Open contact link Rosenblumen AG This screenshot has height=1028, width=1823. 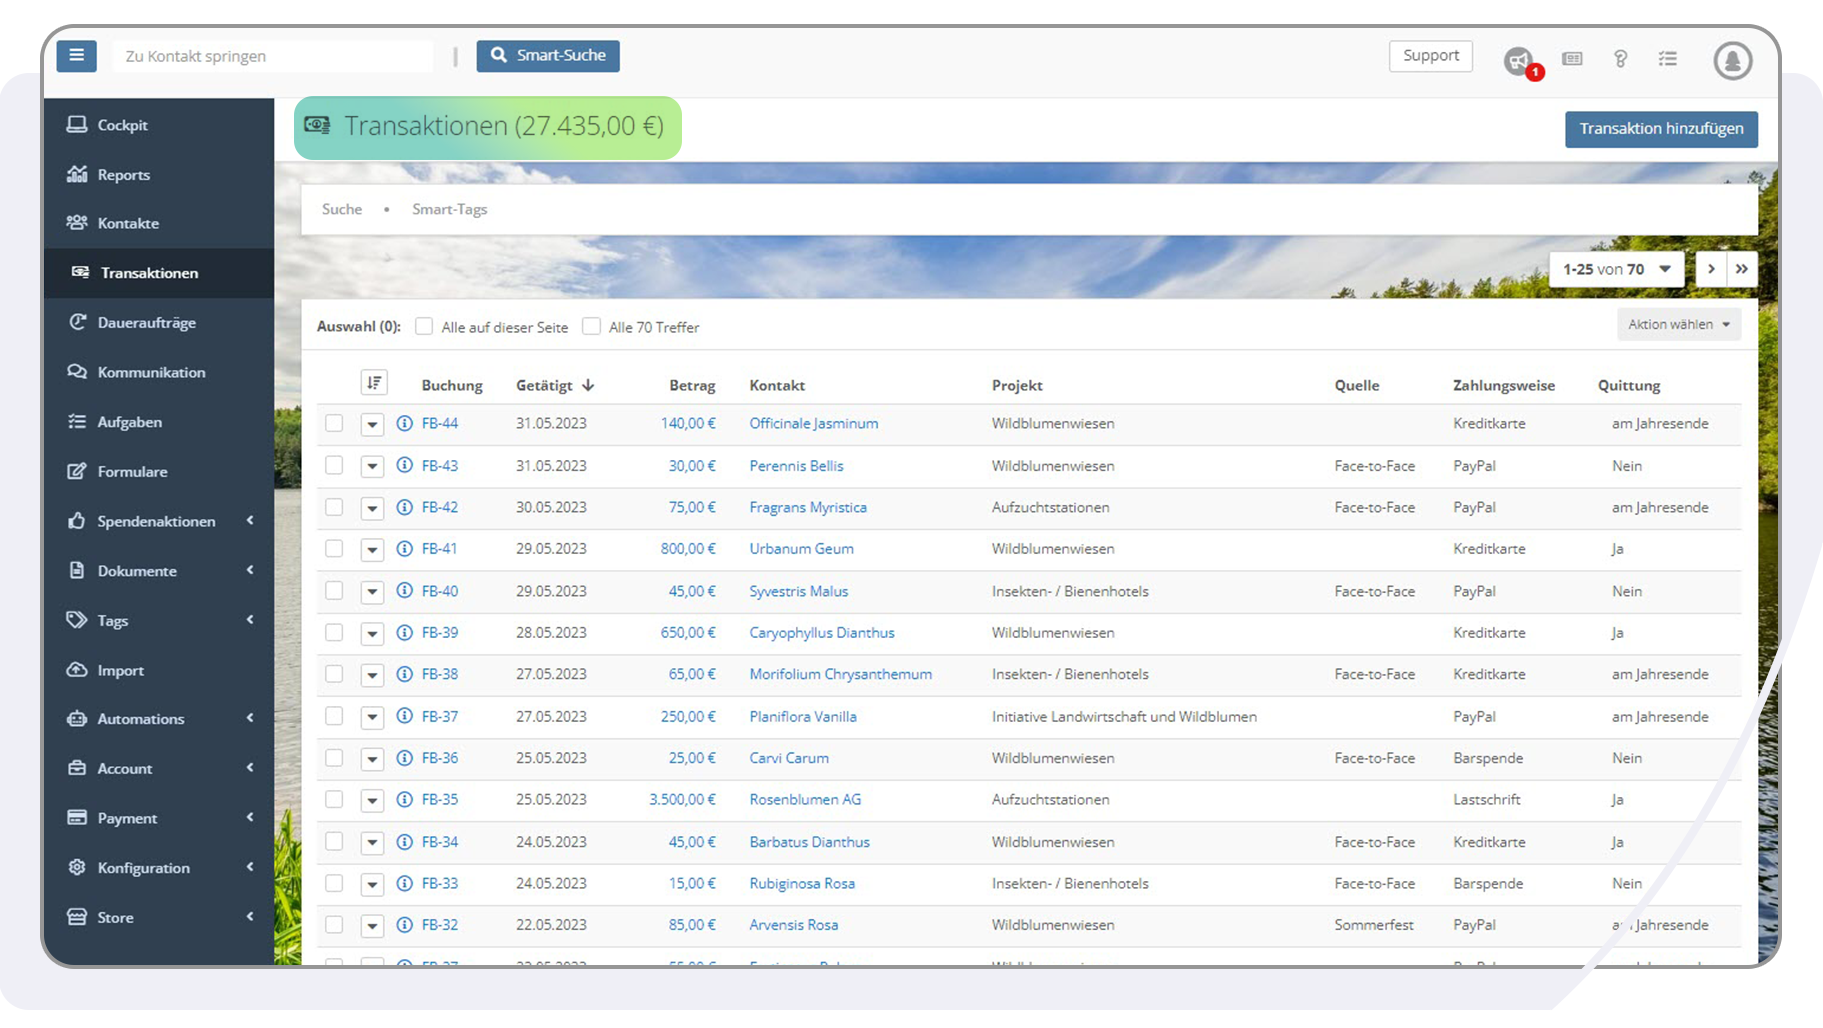(x=804, y=800)
